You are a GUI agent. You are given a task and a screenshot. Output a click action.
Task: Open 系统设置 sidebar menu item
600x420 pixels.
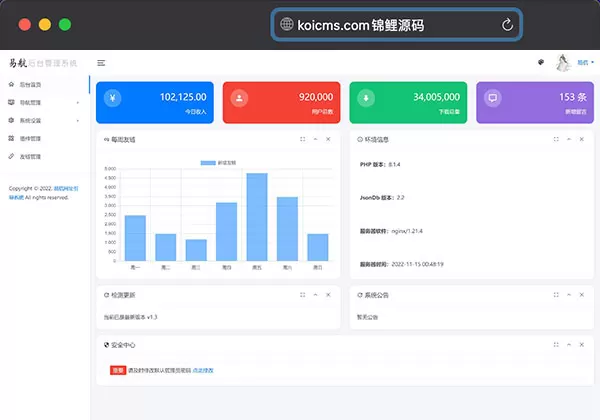(x=44, y=120)
